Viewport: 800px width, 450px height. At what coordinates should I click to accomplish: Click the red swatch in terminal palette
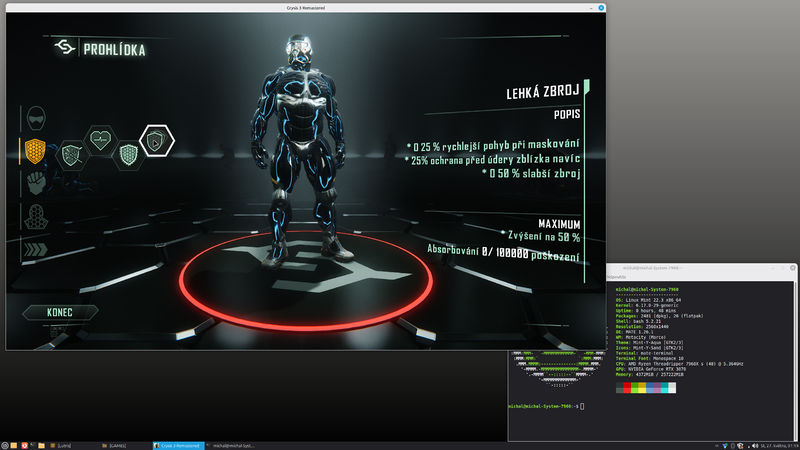pos(627,388)
